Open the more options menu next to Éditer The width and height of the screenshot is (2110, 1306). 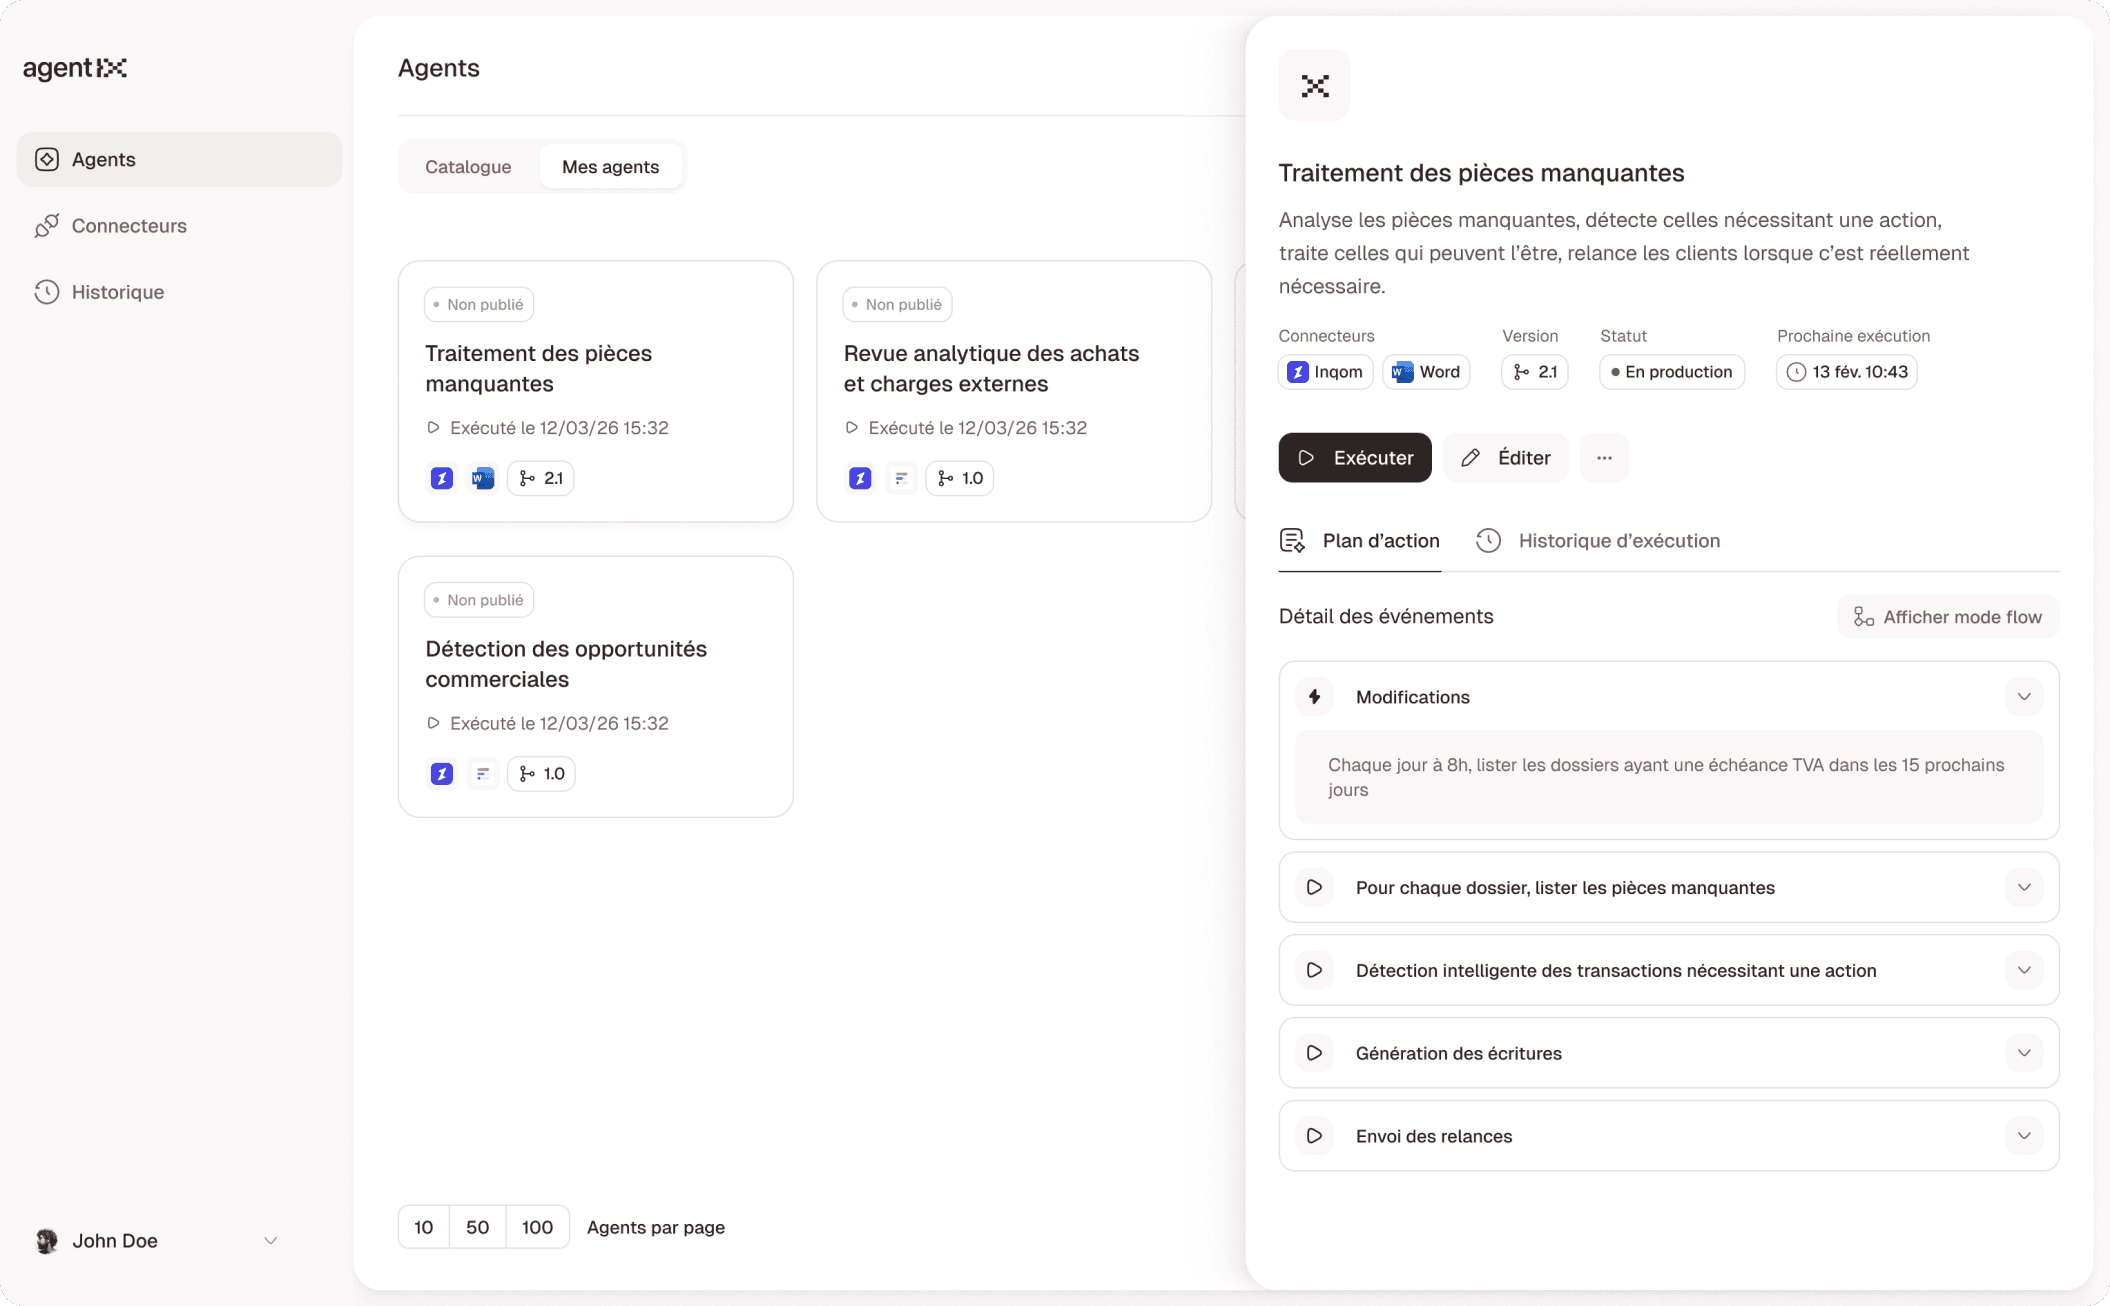coord(1604,457)
